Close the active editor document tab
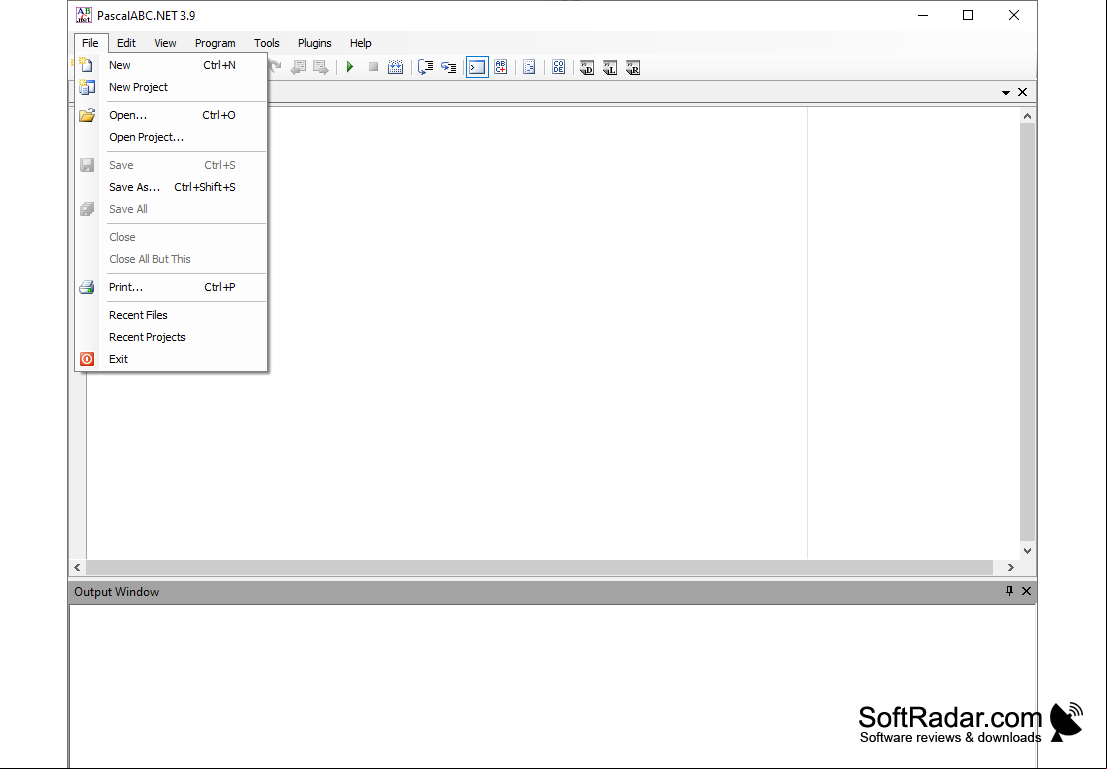 pyautogui.click(x=1022, y=93)
